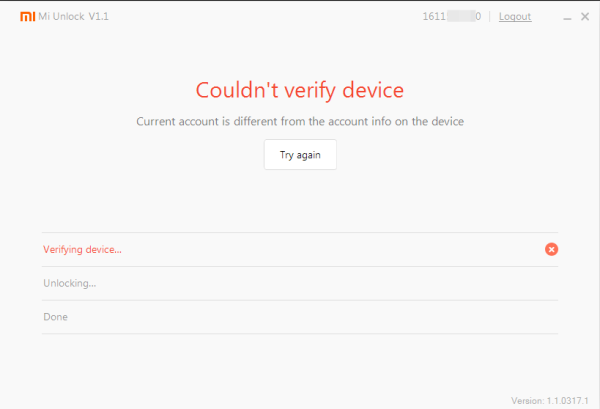Click the "Couldn't verify device" heading
This screenshot has height=409, width=600.
click(x=300, y=91)
